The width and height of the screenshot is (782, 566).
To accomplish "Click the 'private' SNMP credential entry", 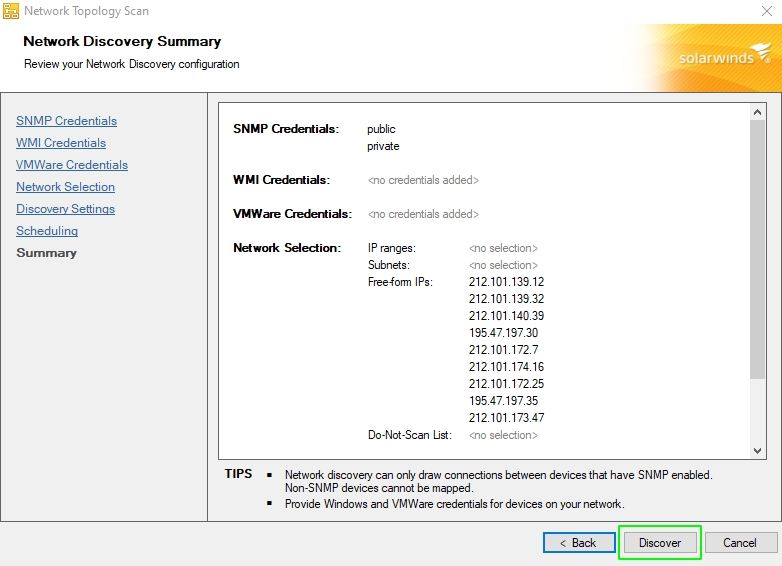I will tap(383, 146).
